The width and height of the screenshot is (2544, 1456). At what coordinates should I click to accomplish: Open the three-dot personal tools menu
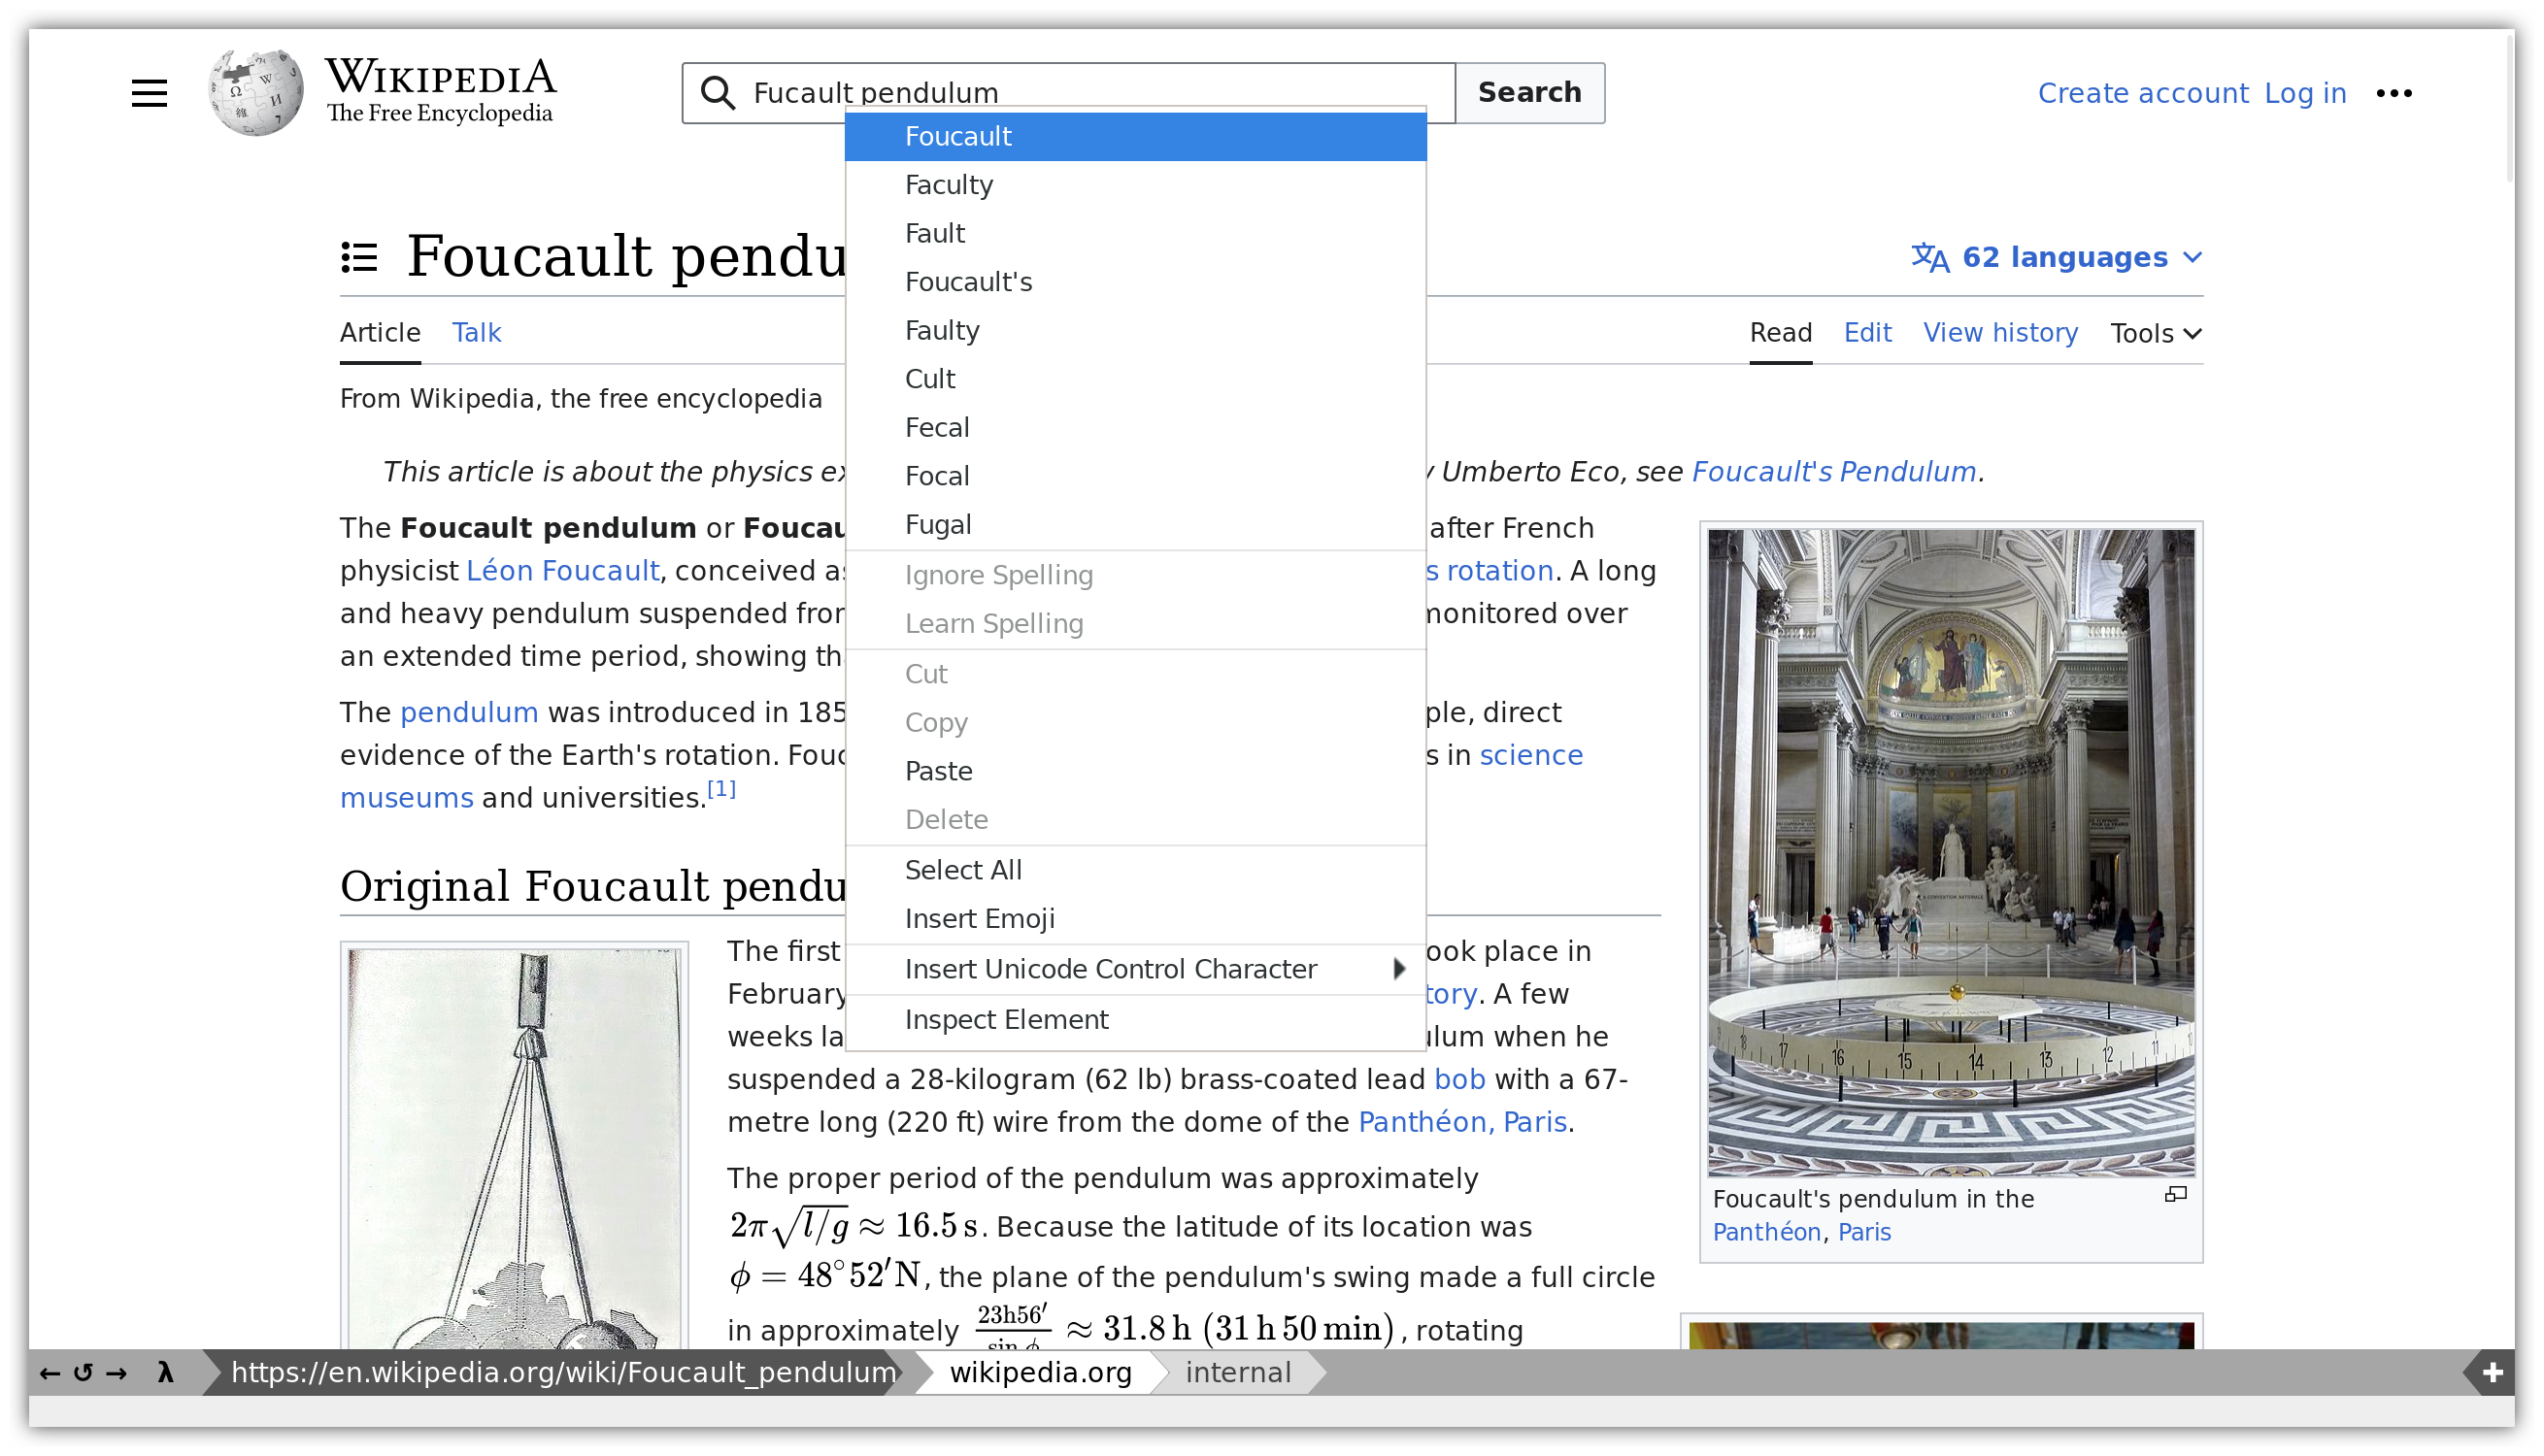2393,93
